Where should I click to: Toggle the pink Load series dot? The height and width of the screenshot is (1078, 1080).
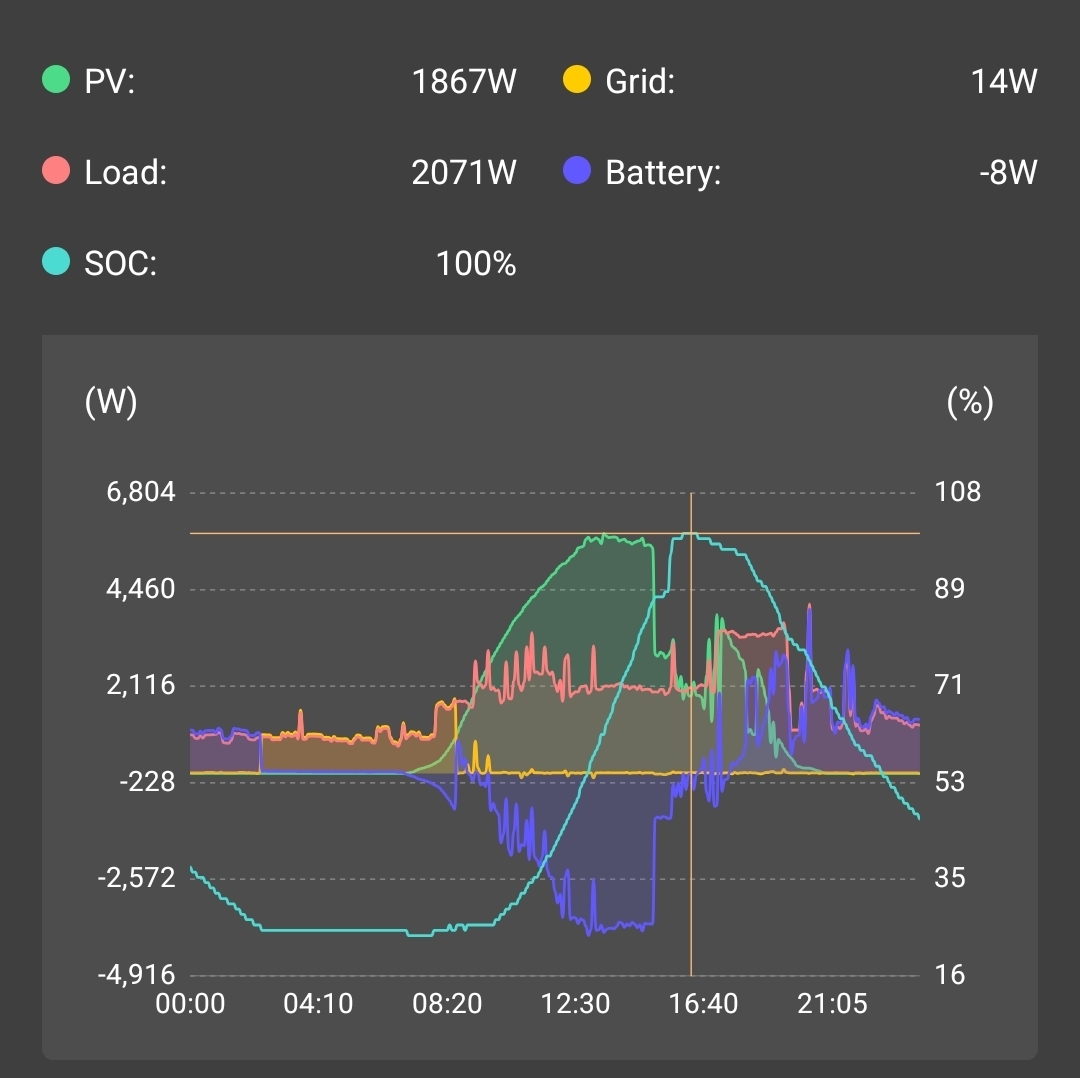[56, 170]
